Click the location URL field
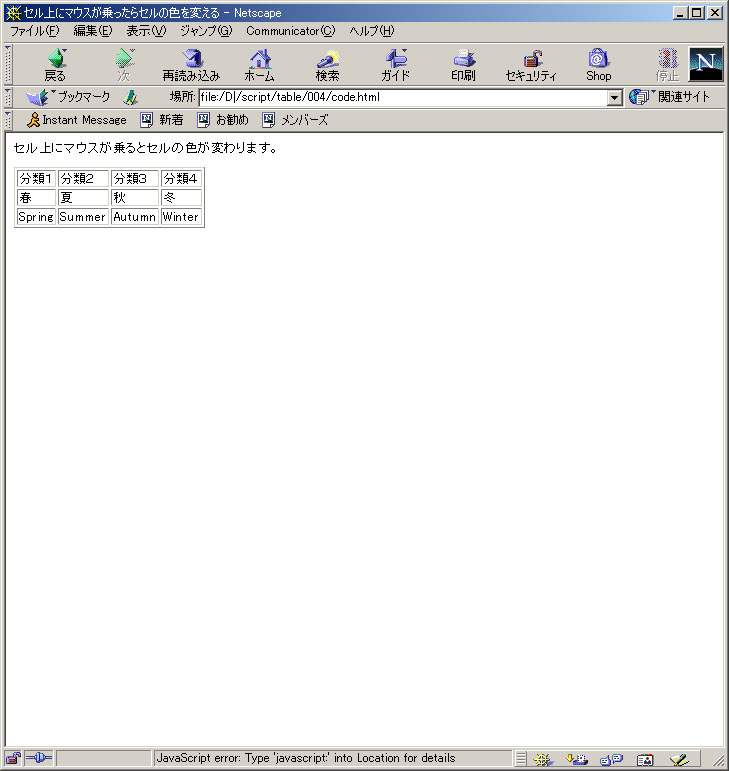729x771 pixels. pos(403,97)
